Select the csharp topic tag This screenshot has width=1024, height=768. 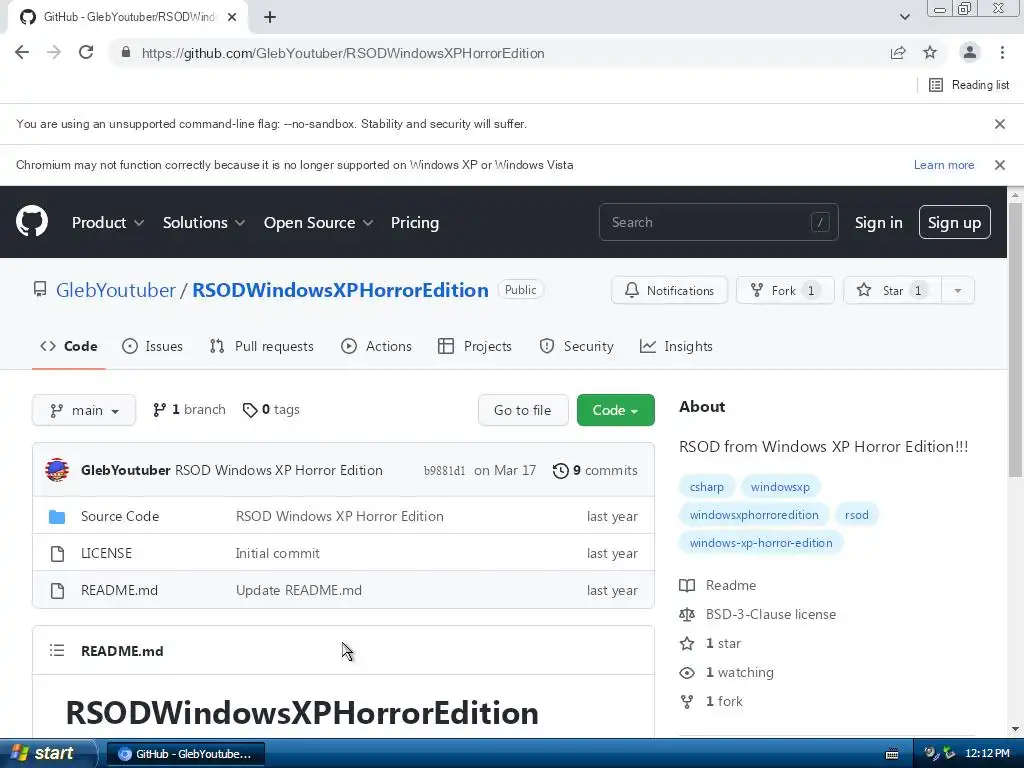tap(707, 487)
